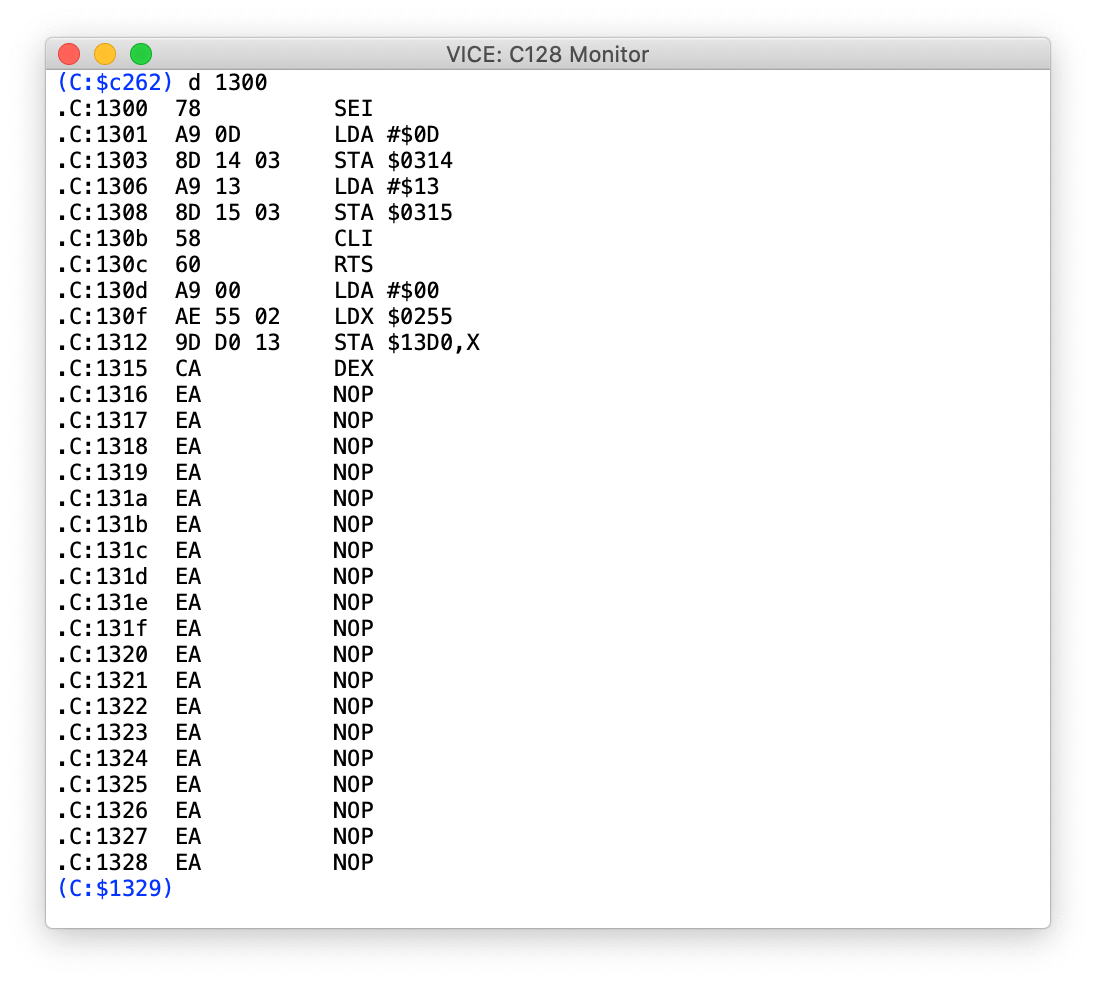1096x982 pixels.
Task: Click the STA $13D0,X instruction
Action: click(x=407, y=342)
